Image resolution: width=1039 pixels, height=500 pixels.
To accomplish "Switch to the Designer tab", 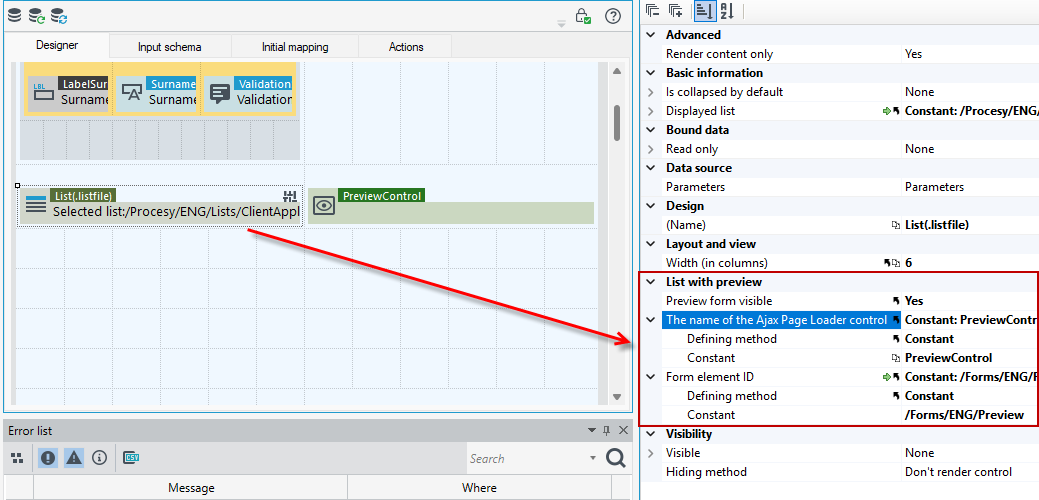I will coord(57,46).
